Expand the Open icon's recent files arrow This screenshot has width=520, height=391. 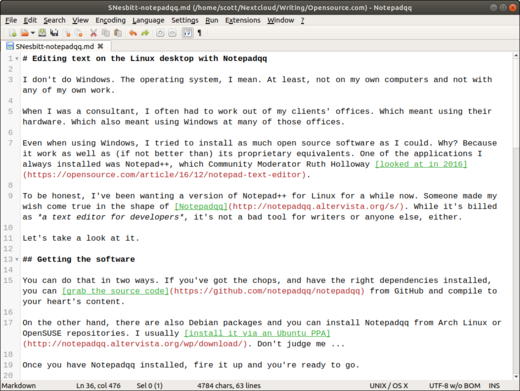pyautogui.click(x=33, y=33)
